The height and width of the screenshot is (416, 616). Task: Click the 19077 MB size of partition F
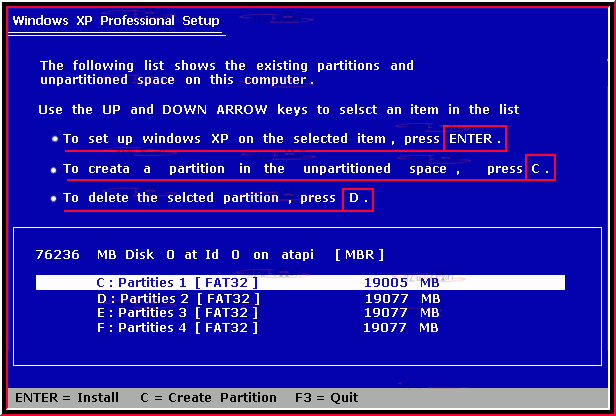(400, 328)
